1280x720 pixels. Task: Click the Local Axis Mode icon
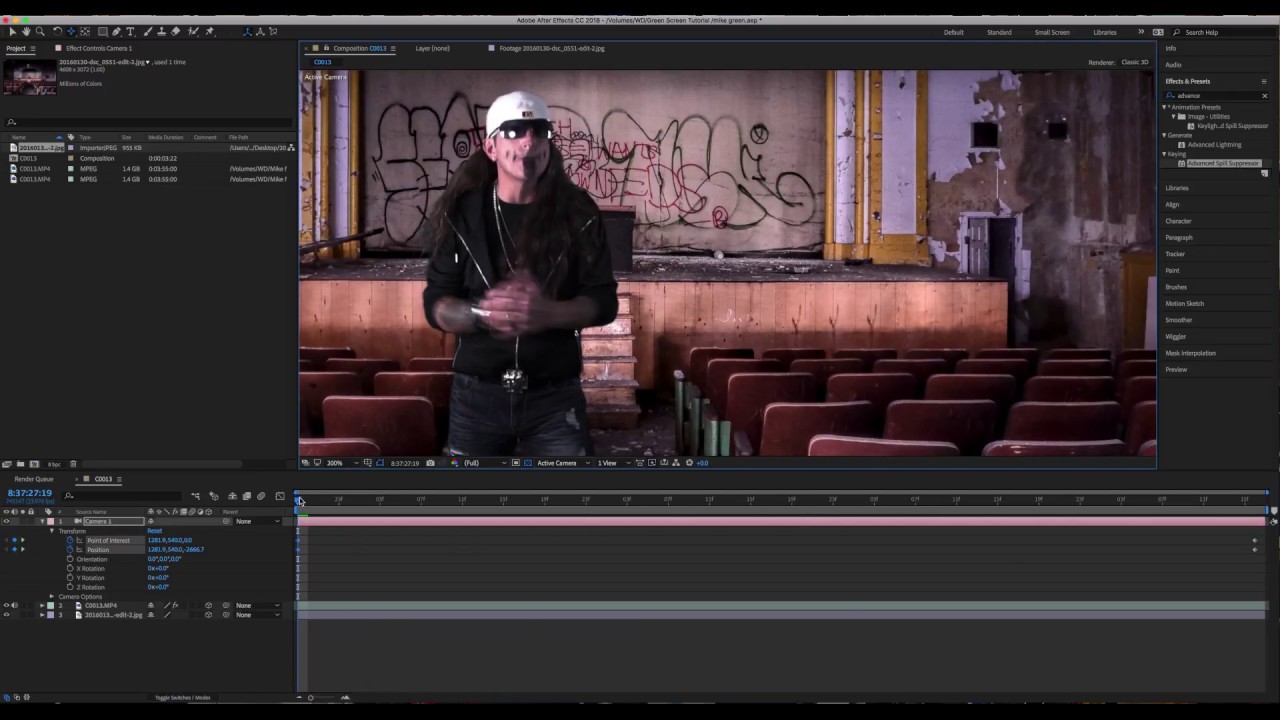[x=247, y=32]
